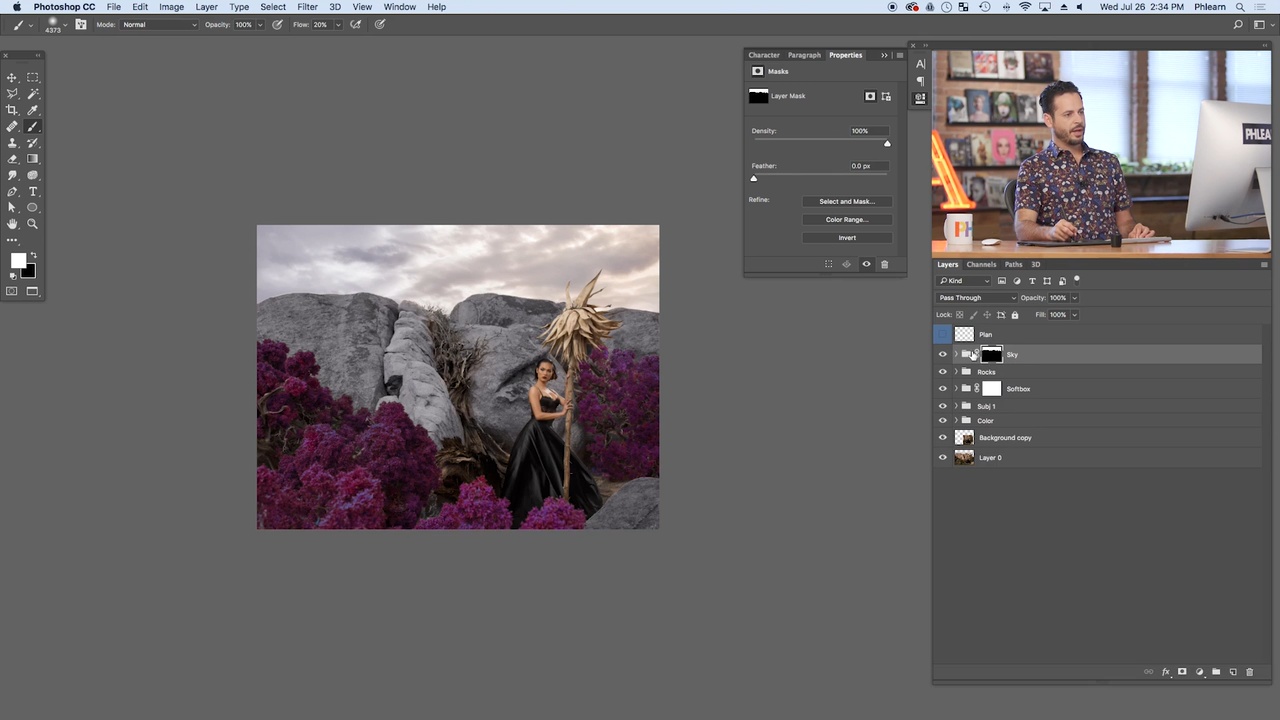The width and height of the screenshot is (1280, 720).
Task: Hide the Background copy layer
Action: tap(942, 438)
